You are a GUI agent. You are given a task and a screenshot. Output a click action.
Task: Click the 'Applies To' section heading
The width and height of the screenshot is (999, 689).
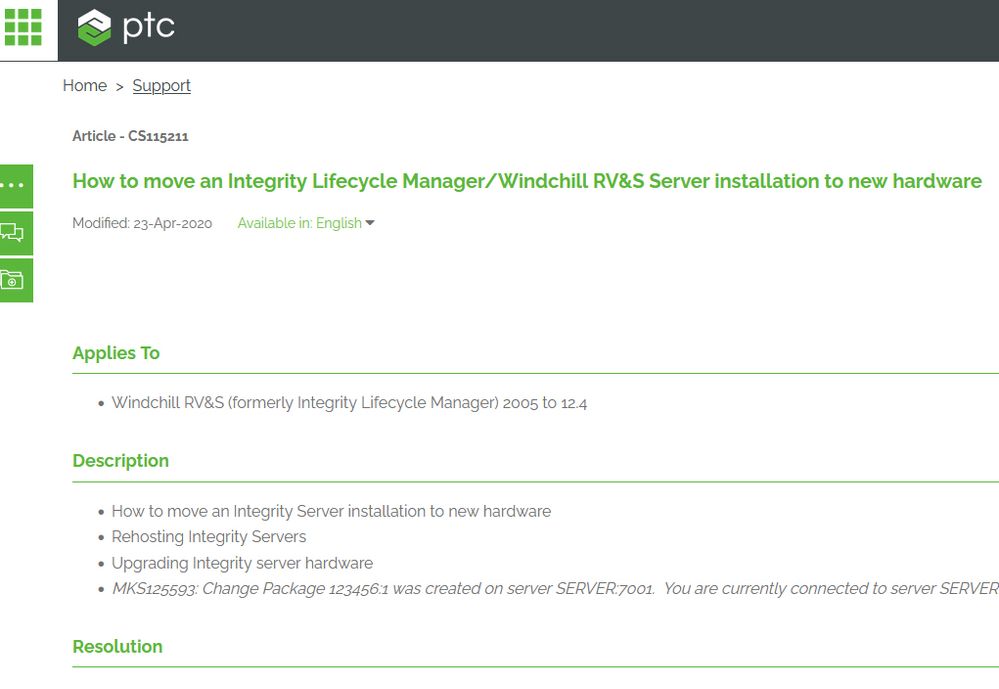click(116, 353)
